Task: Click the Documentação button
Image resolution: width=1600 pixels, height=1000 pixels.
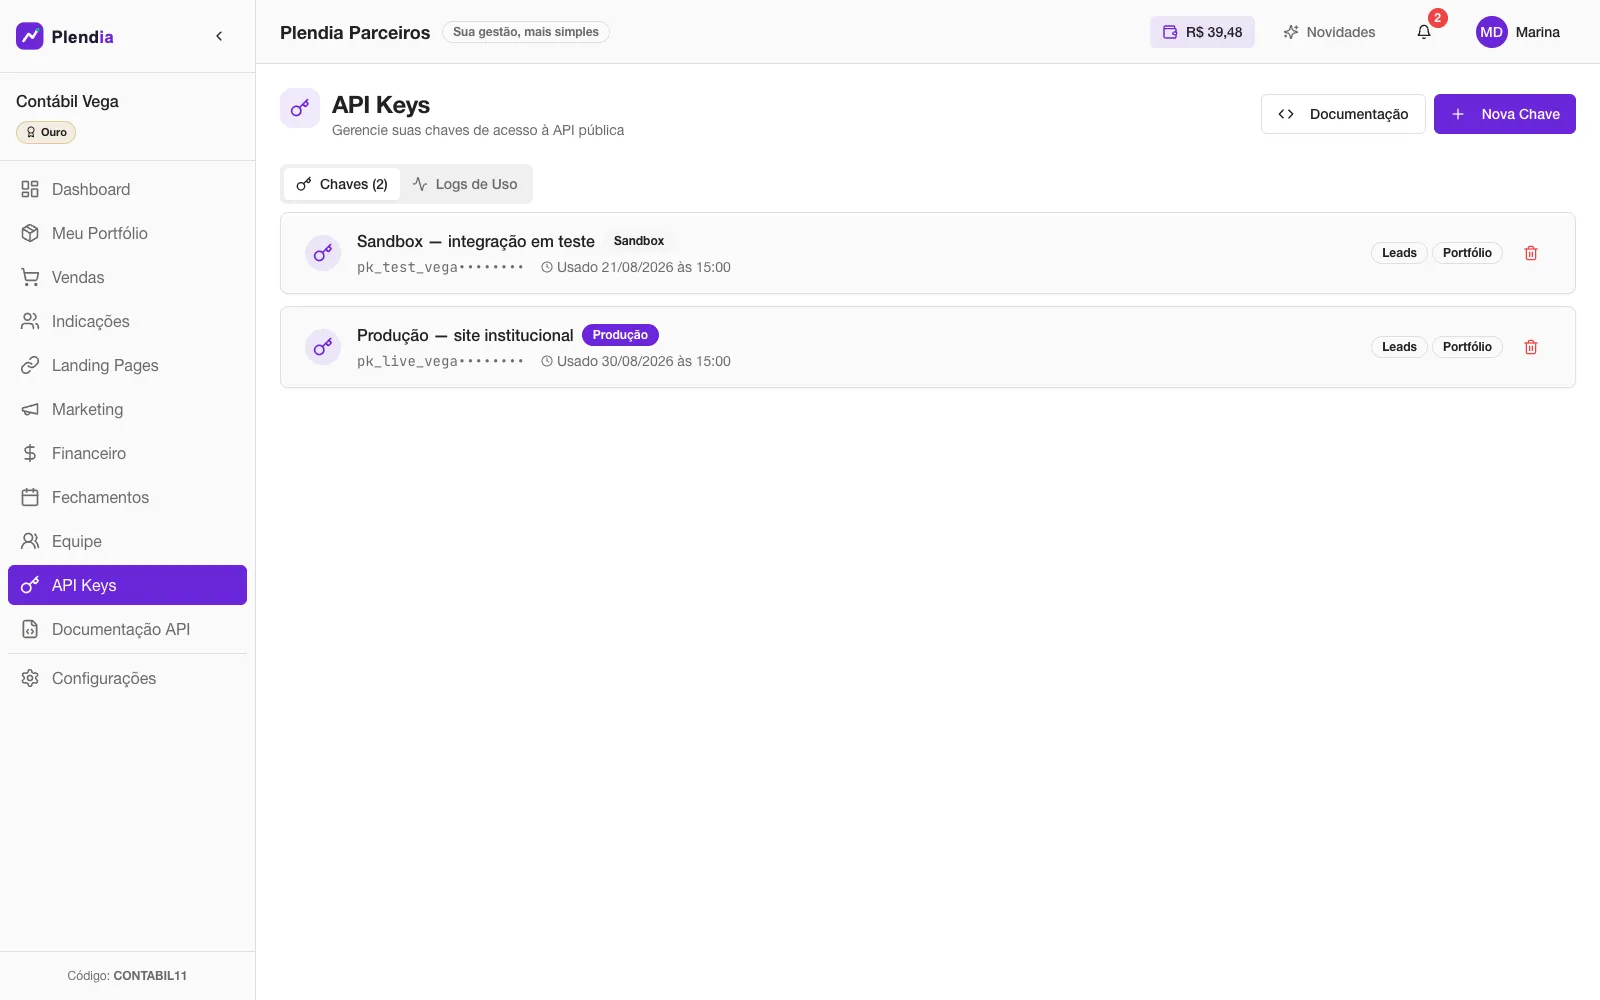Action: (x=1343, y=114)
